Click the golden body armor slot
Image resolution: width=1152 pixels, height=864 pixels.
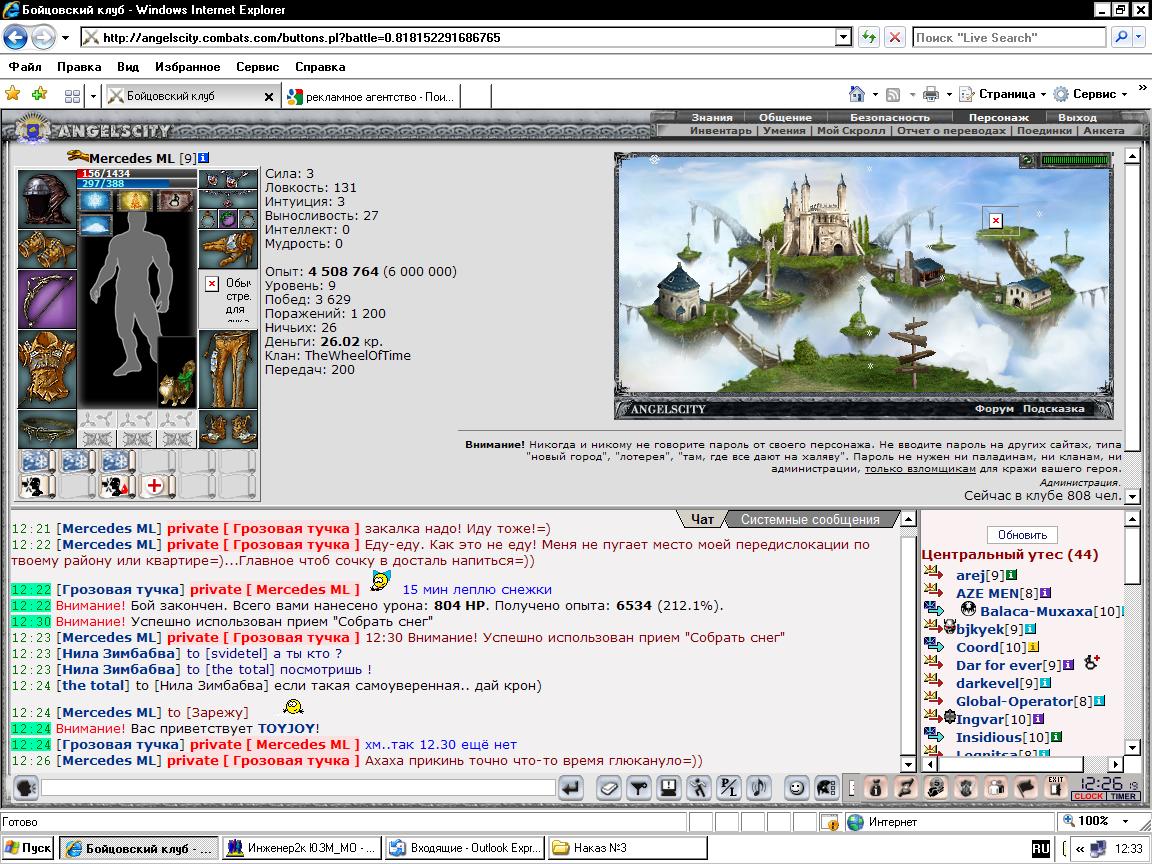coord(47,370)
